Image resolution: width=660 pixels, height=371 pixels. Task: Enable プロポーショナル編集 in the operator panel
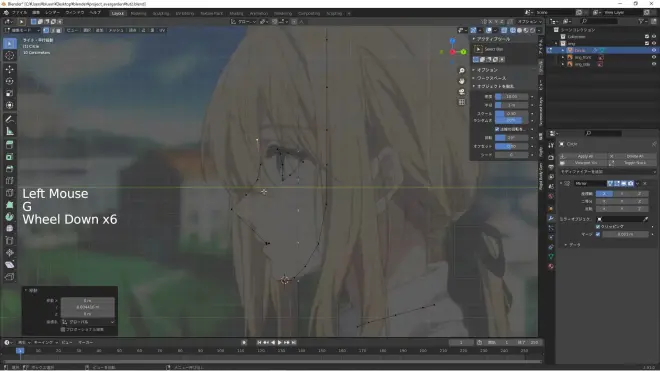click(x=63, y=330)
